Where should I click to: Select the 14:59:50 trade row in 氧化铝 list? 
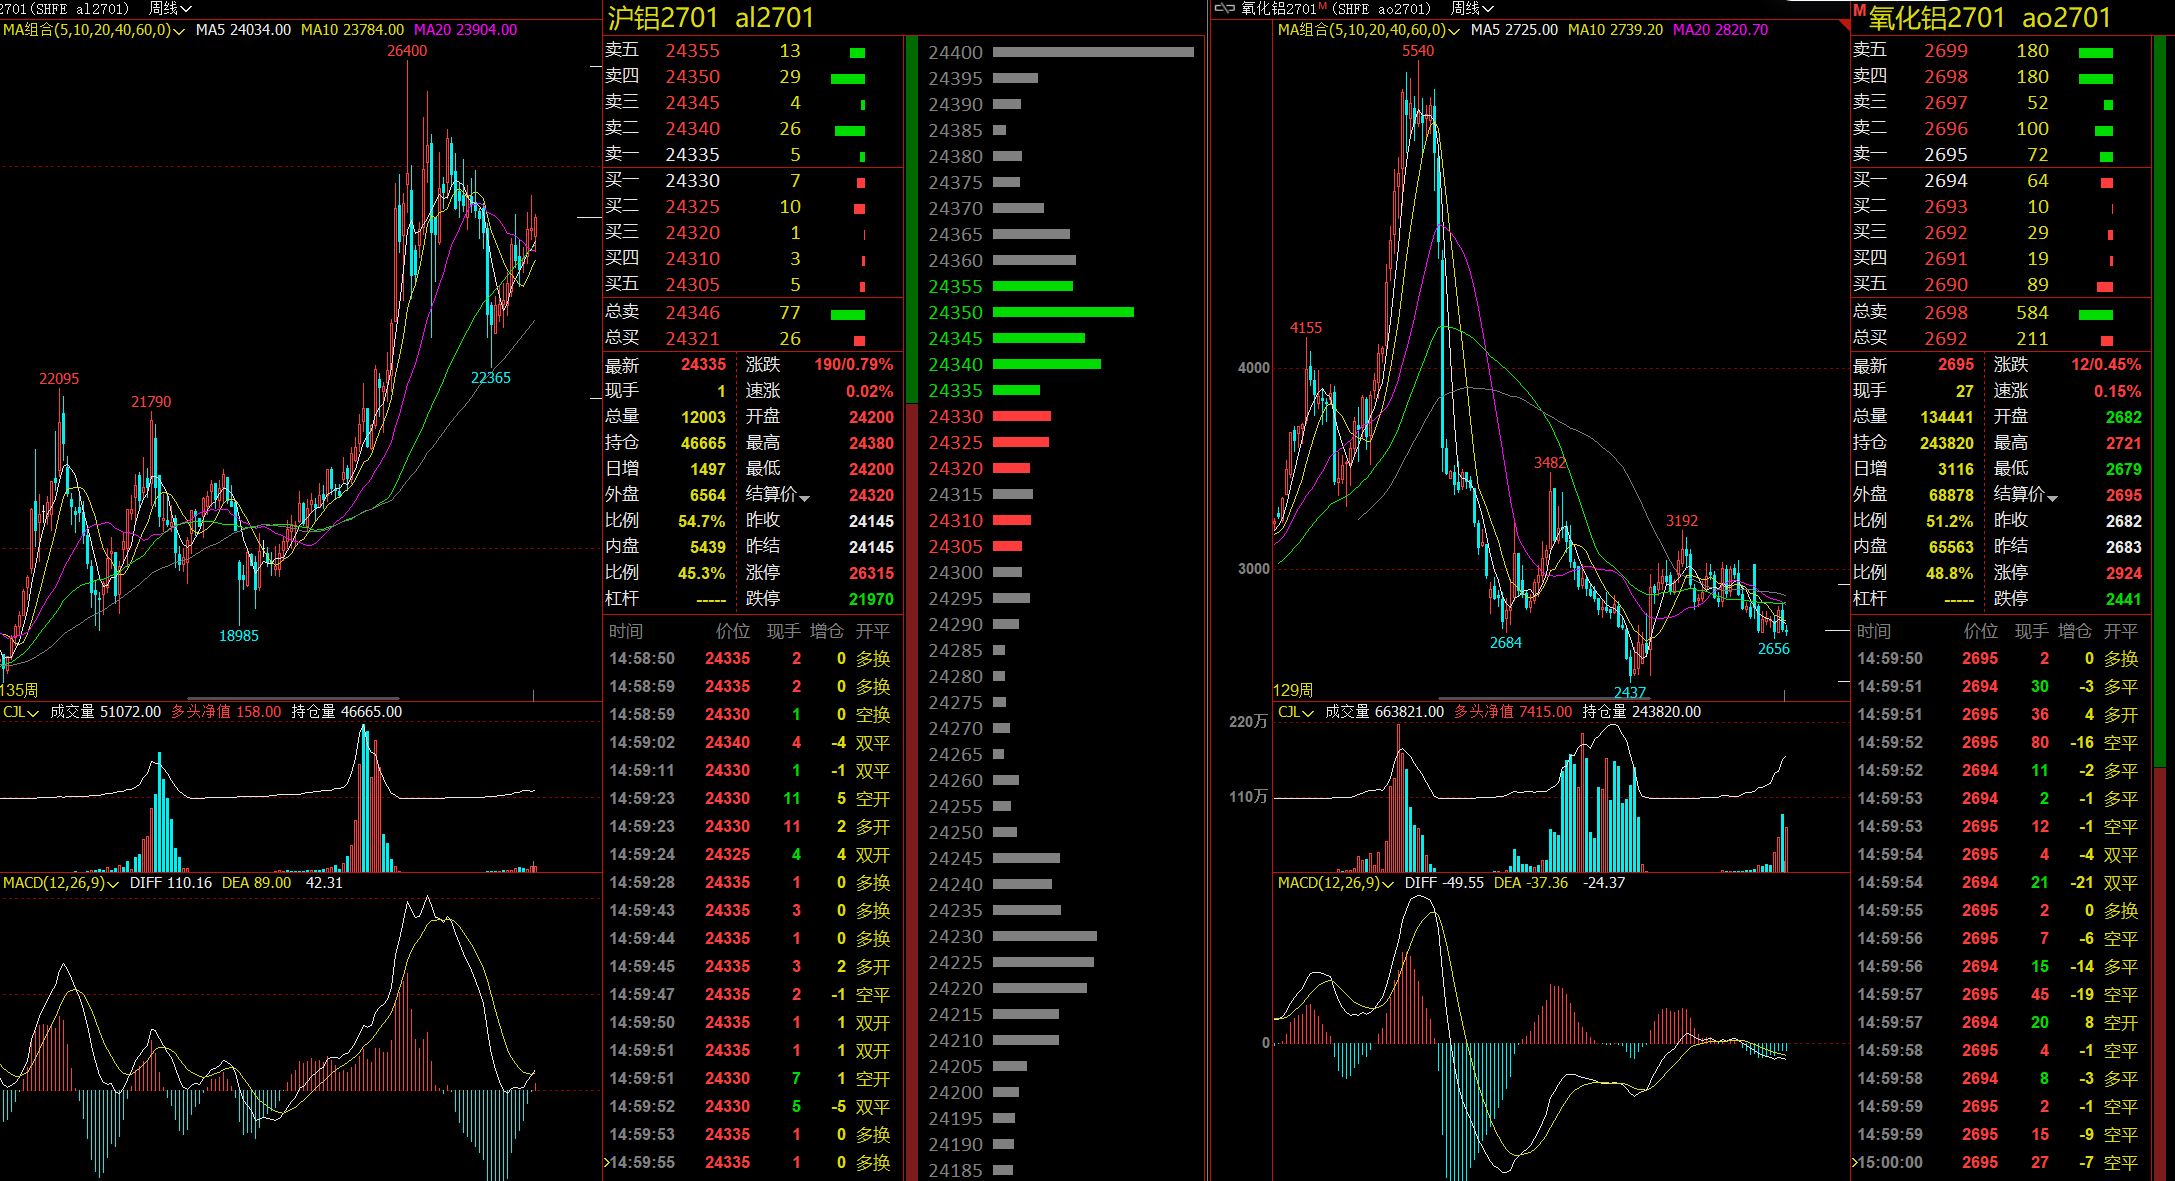point(2000,659)
